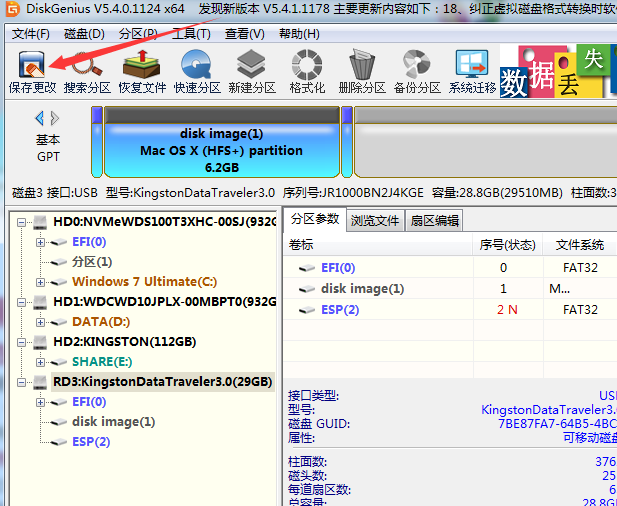Expand the DATA(D:) tree node

(40, 322)
